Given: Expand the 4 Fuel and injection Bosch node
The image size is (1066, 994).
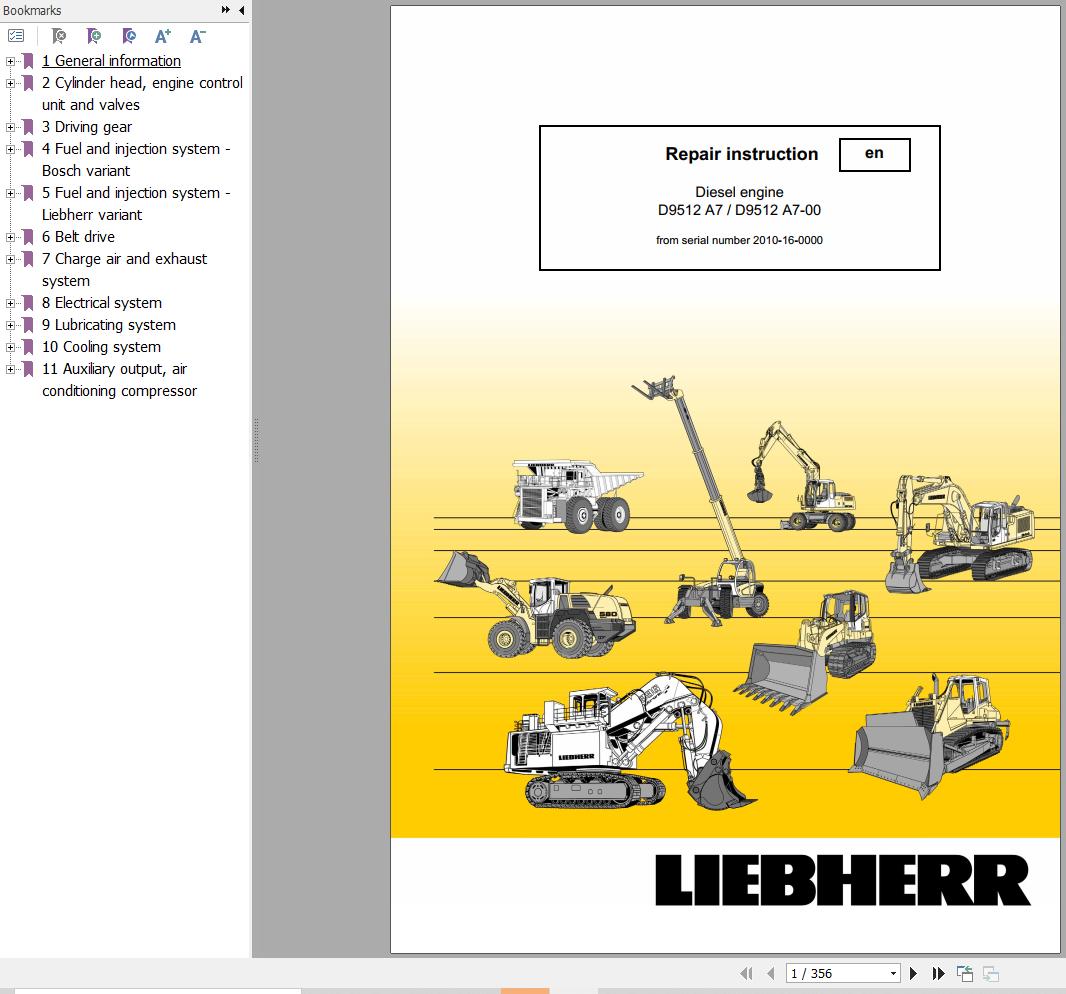Looking at the screenshot, I should pos(10,149).
